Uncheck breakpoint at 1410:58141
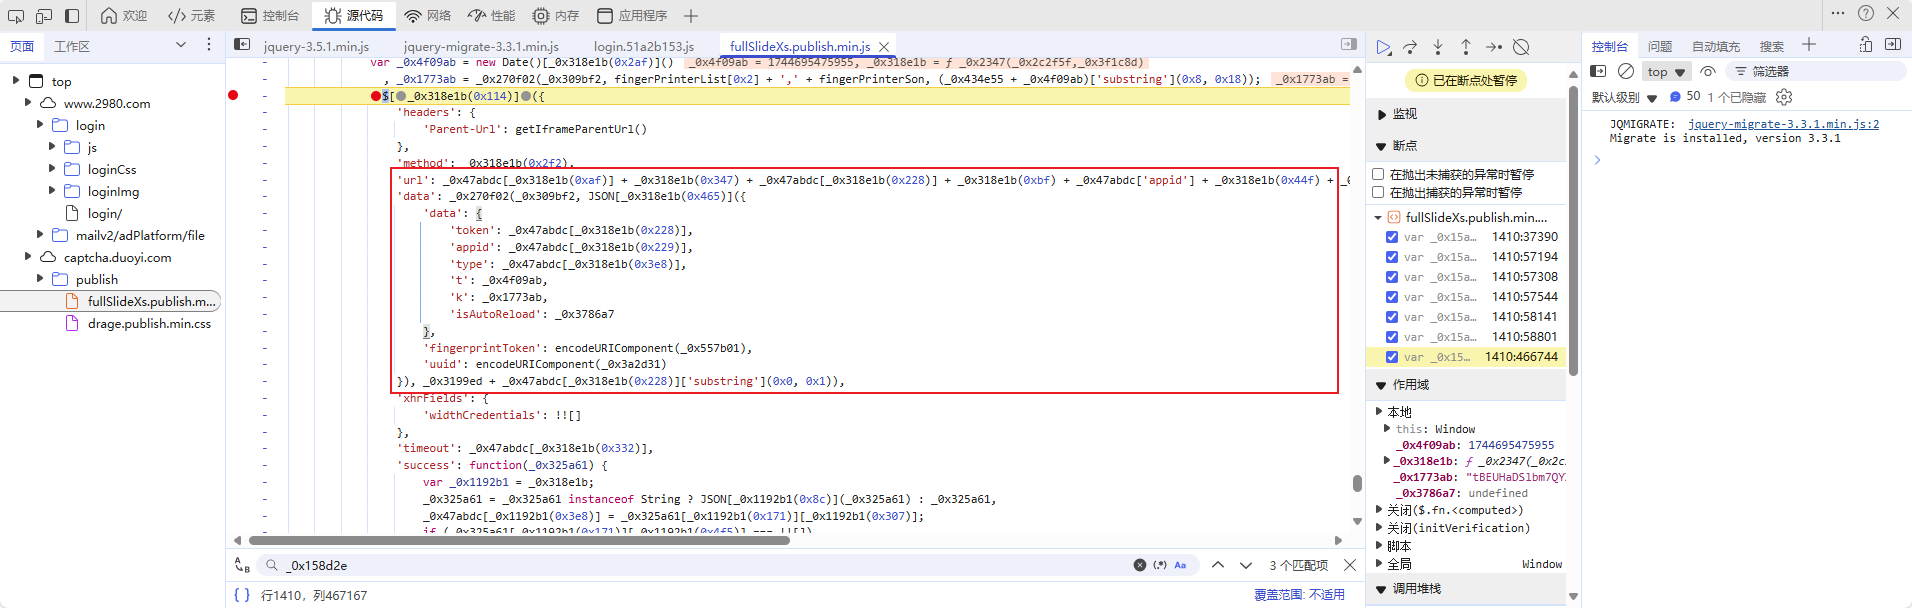The image size is (1912, 608). tap(1392, 317)
